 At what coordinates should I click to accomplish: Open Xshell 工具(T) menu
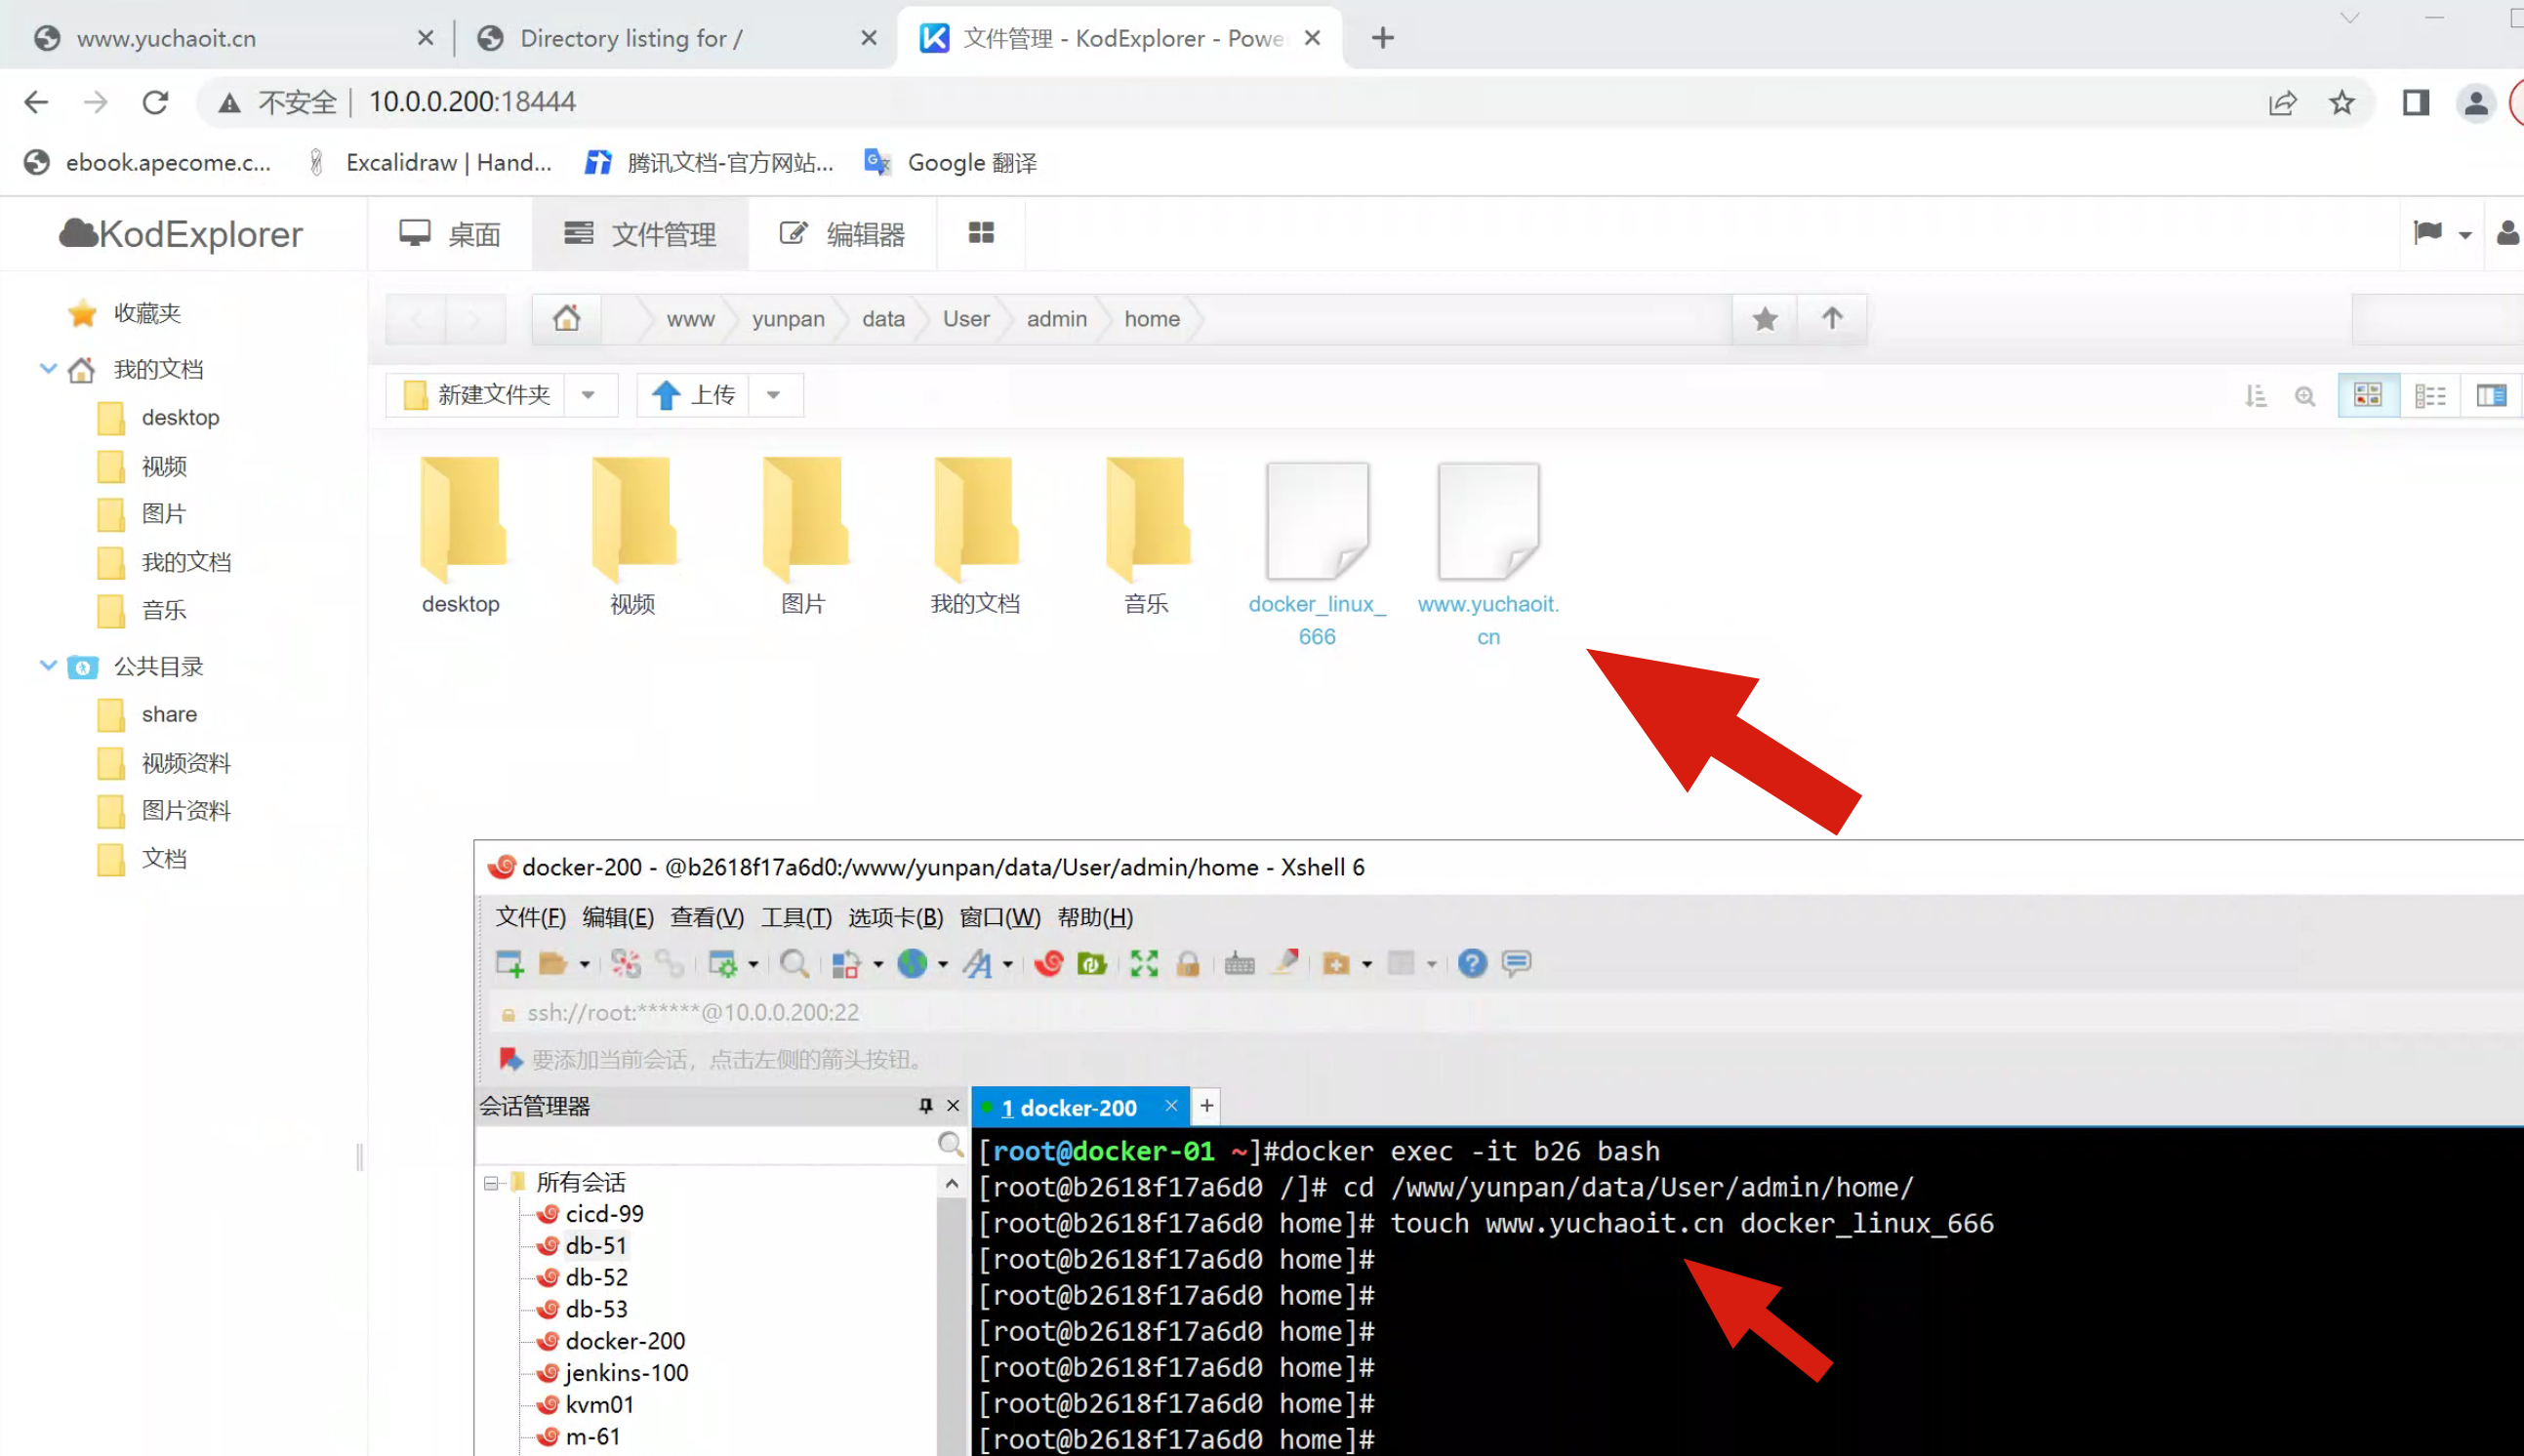pos(796,917)
